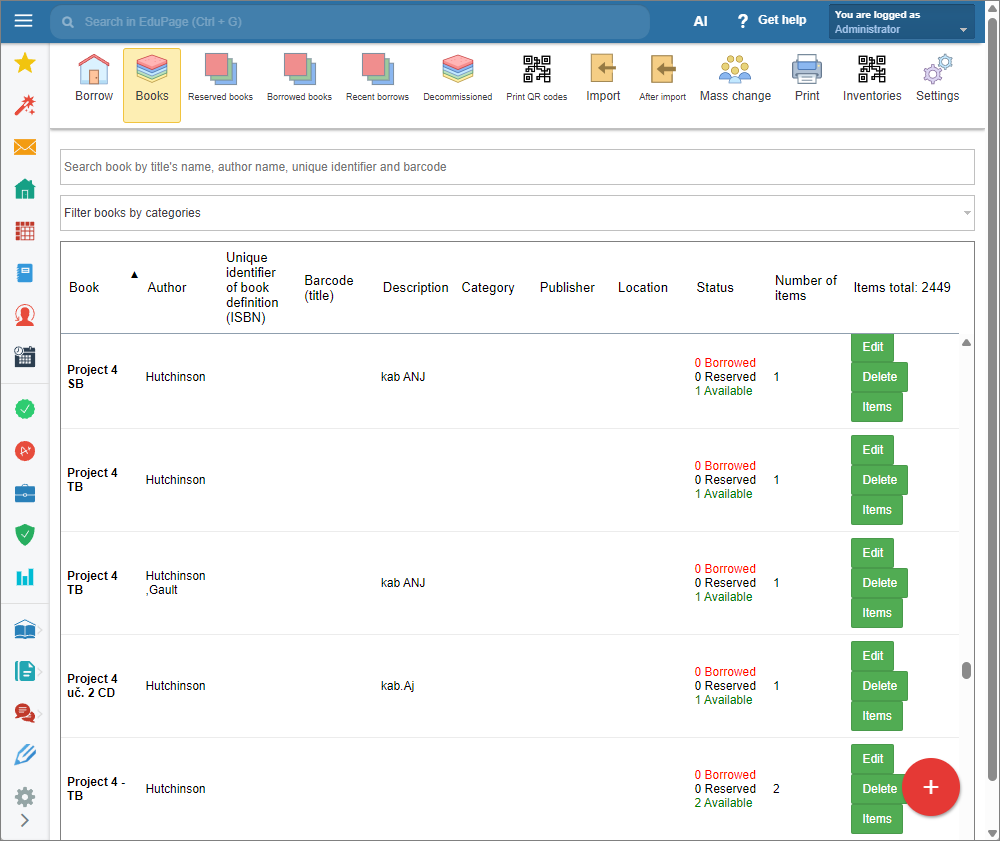The width and height of the screenshot is (1000, 841).
Task: Click the envelope messages icon in sidebar
Action: [25, 147]
